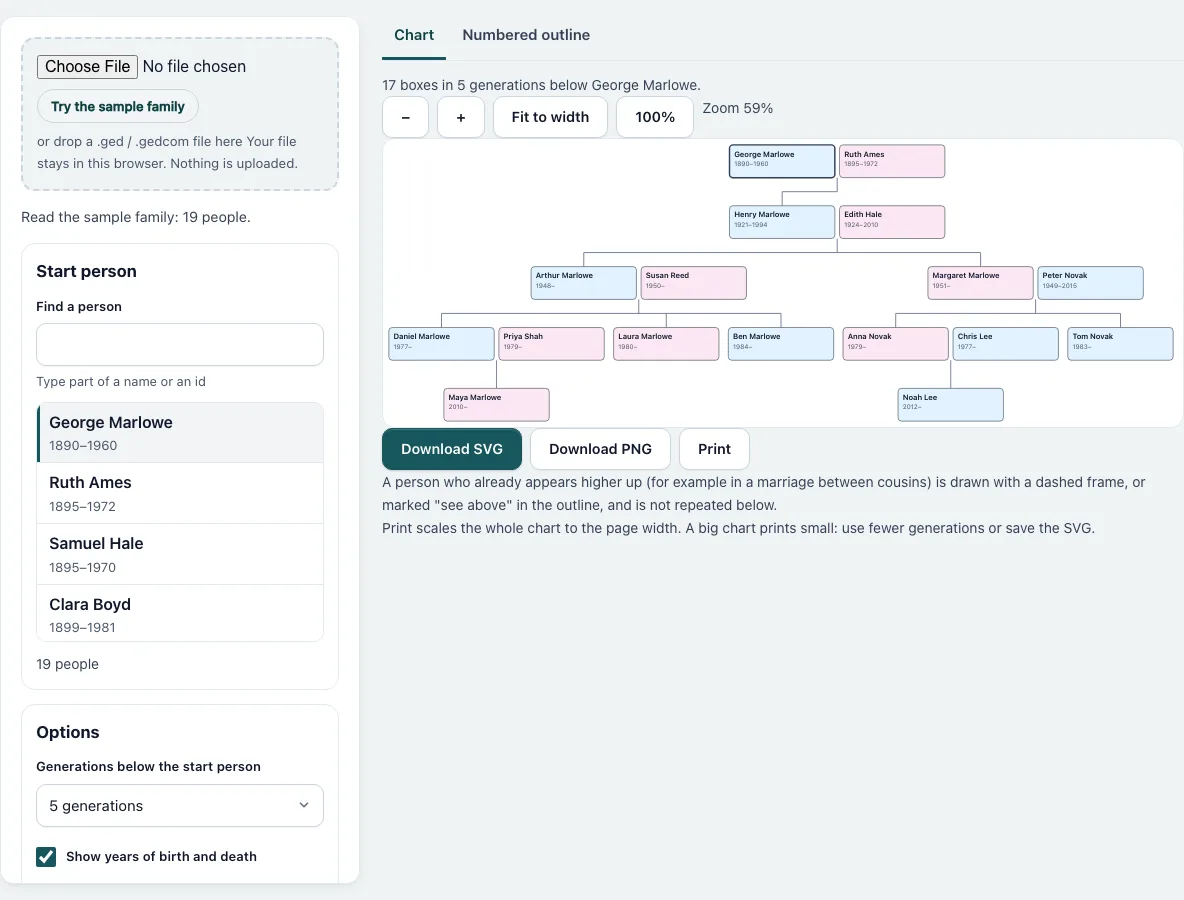Screen dimensions: 1184x900
Task: Click the Noah Lee chart box
Action: tap(951, 405)
